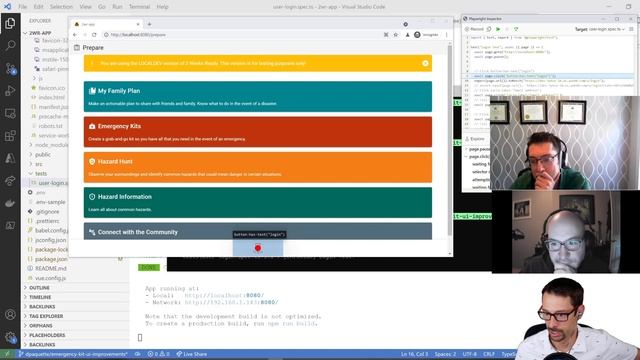Open .gitignore in the explorer

click(x=47, y=211)
